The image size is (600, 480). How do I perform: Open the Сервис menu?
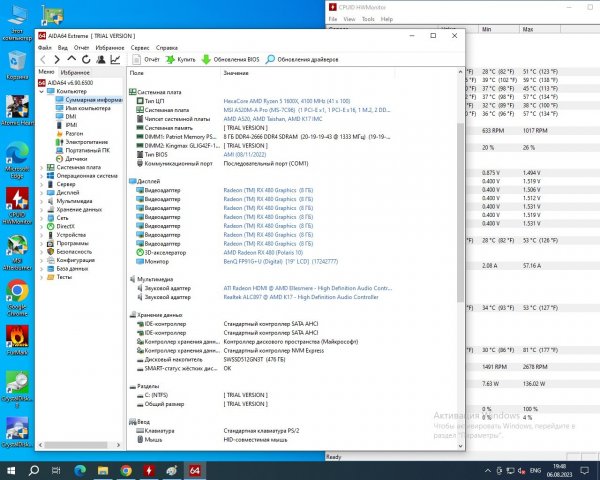pyautogui.click(x=140, y=47)
